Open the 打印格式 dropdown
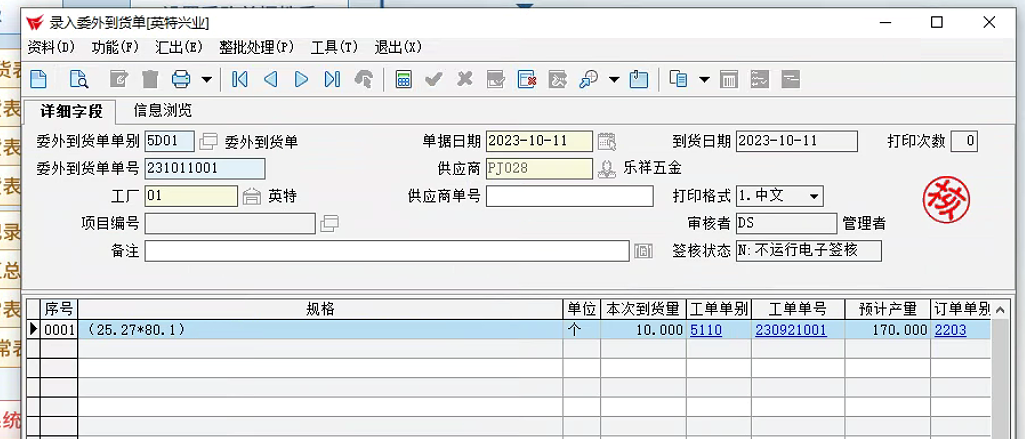The height and width of the screenshot is (439, 1025). pos(814,196)
